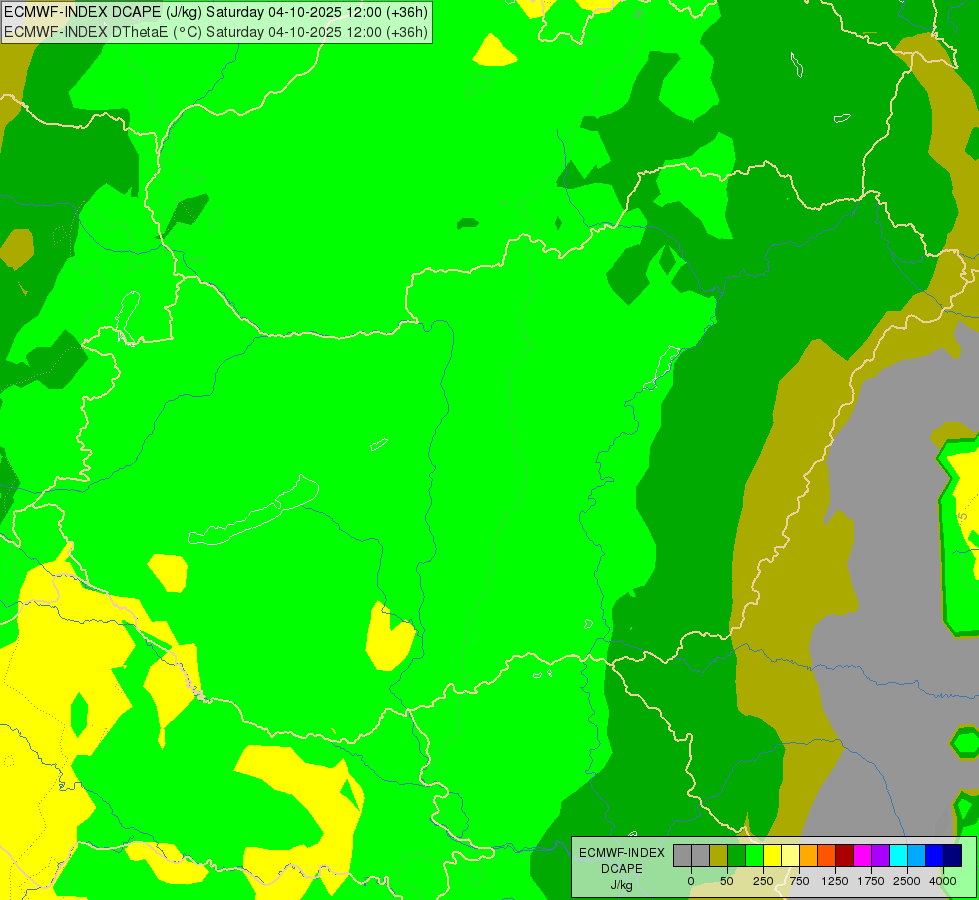979x900 pixels.
Task: Click the legend value 250
Action: coord(763,881)
